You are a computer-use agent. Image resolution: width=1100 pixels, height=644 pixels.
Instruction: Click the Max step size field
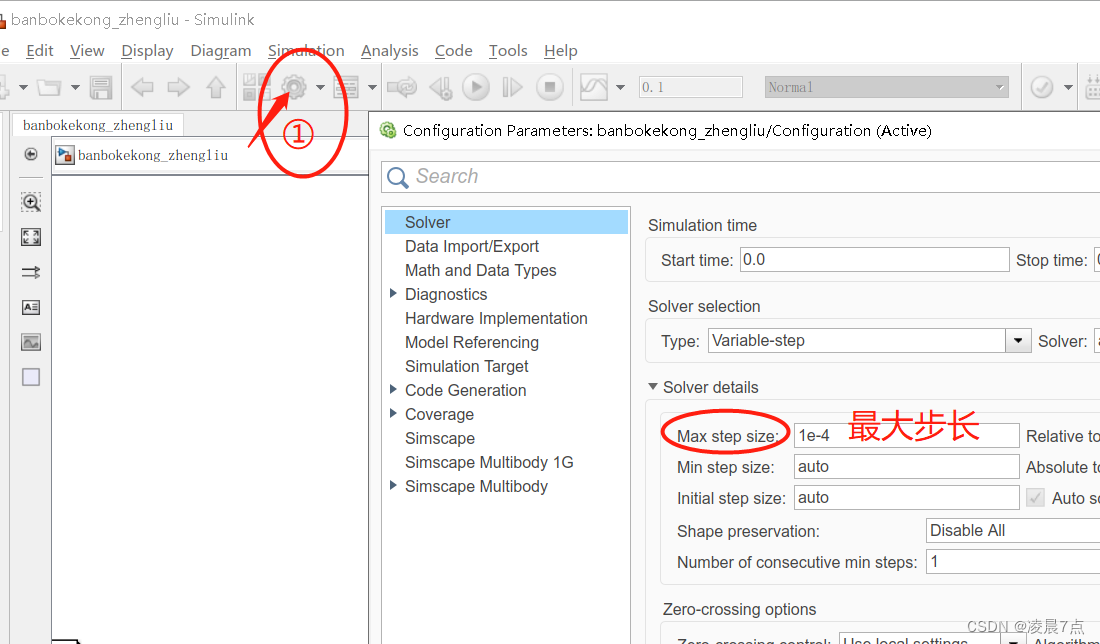pyautogui.click(x=906, y=436)
